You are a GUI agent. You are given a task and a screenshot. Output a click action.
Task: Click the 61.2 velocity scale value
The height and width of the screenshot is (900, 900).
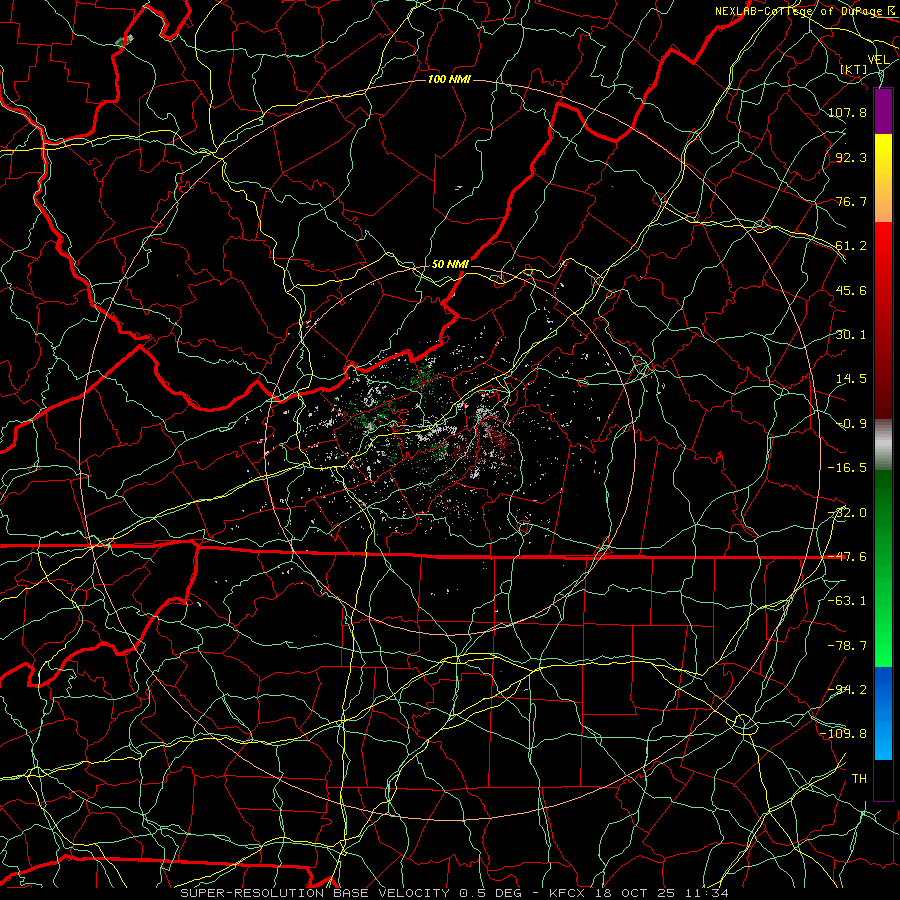pyautogui.click(x=851, y=246)
